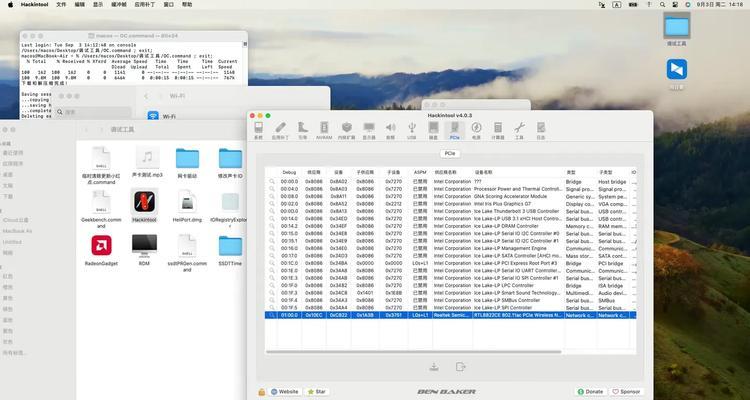Open the 应用补丁 (Patch) pencil toolbar section
The image size is (750, 400).
tap(280, 130)
